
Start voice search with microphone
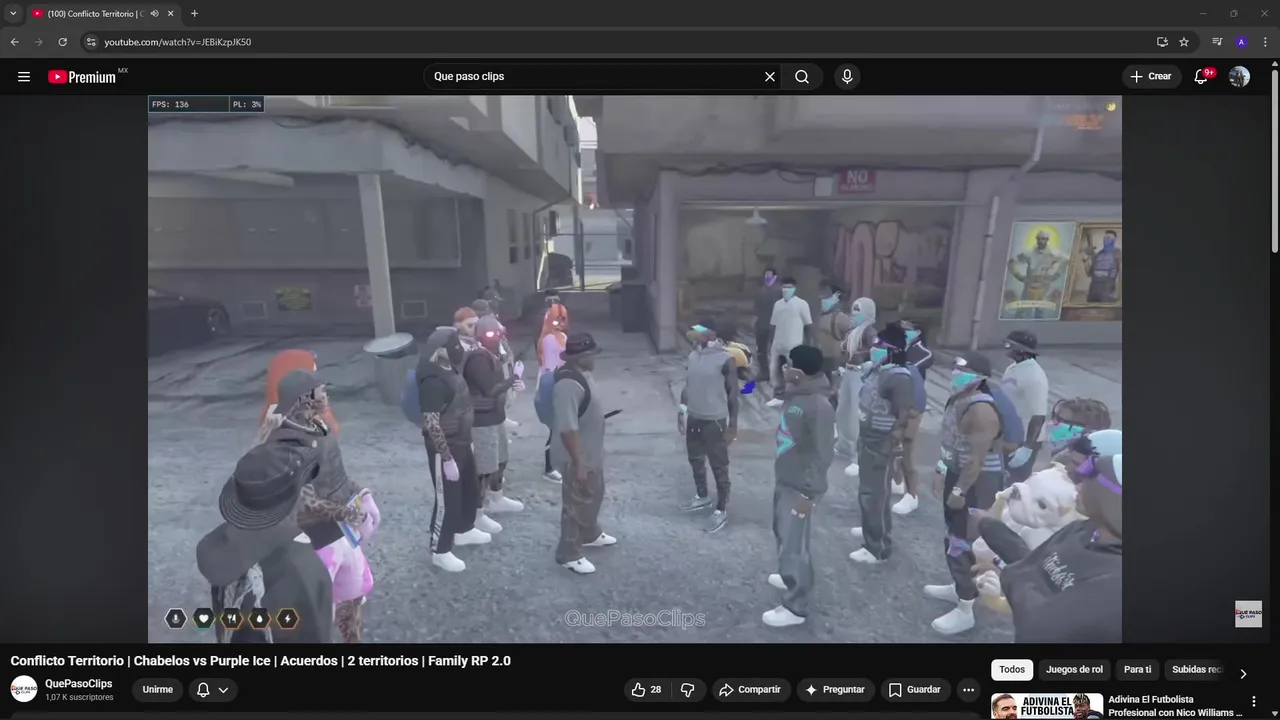click(x=847, y=77)
